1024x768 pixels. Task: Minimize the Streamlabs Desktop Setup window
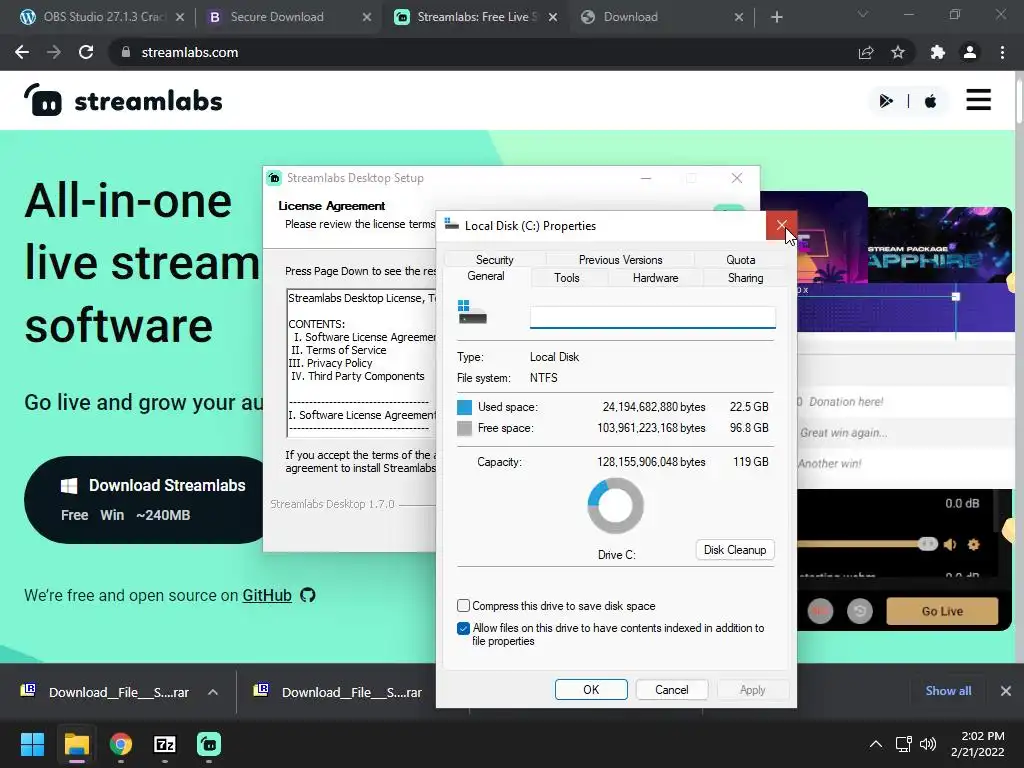646,178
